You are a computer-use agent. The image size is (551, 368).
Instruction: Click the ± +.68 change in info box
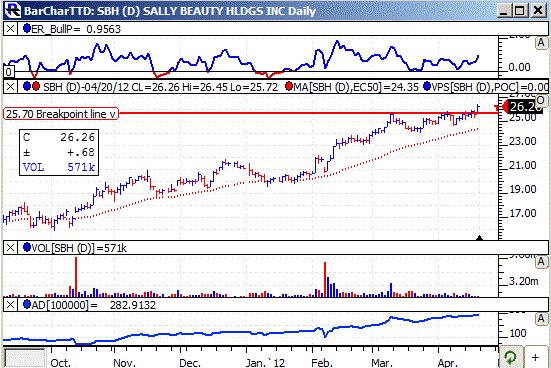59,152
